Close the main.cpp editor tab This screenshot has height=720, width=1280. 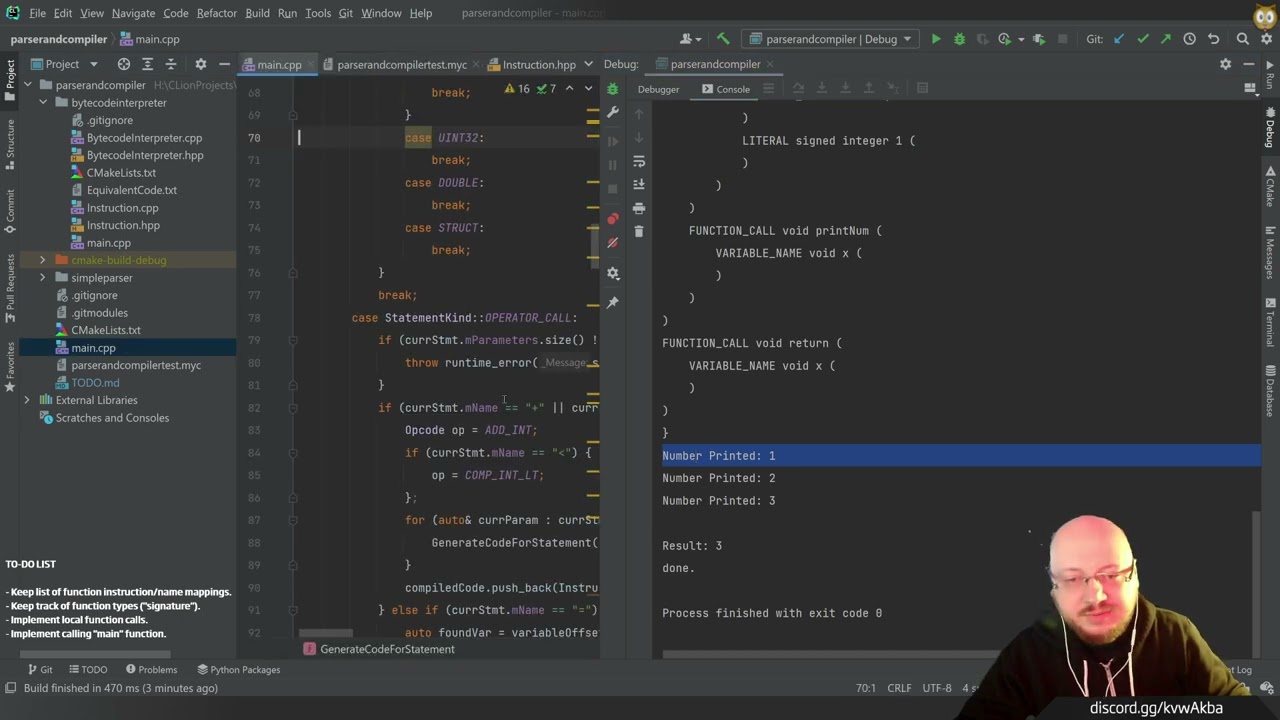pos(313,65)
